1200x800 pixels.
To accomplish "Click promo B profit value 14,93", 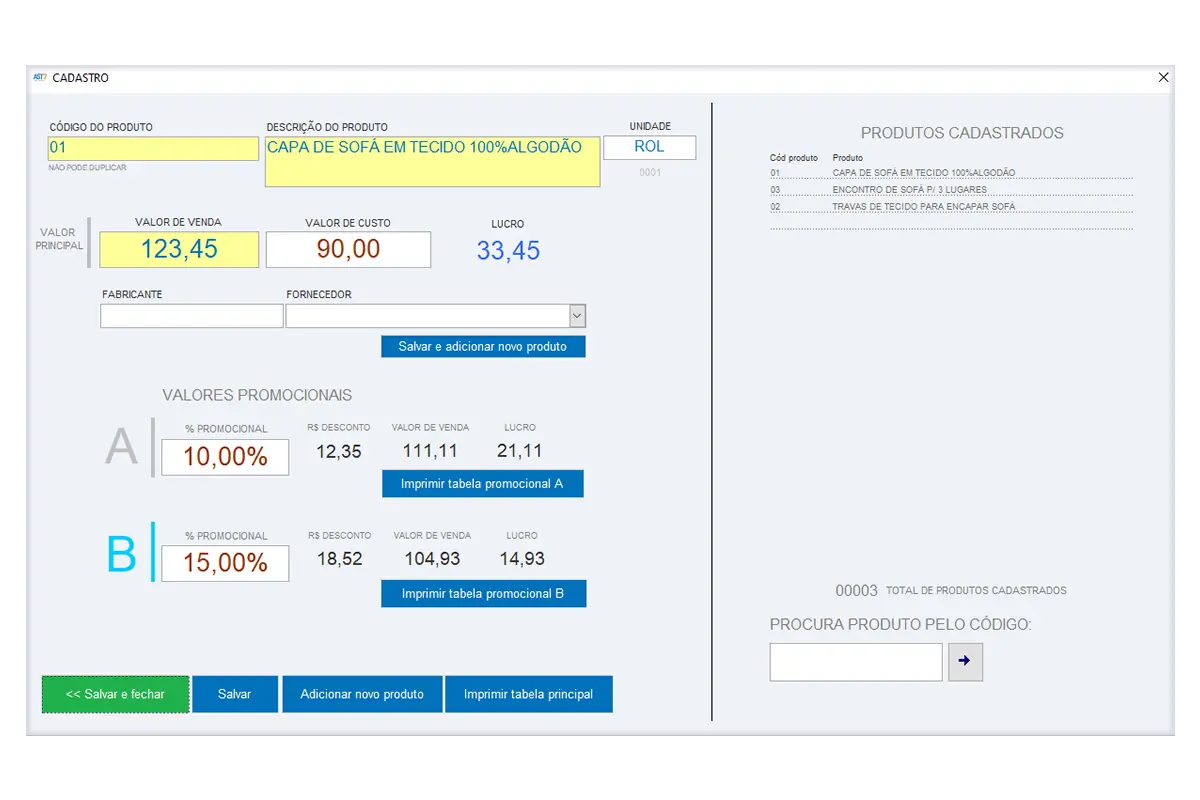I will 522,559.
